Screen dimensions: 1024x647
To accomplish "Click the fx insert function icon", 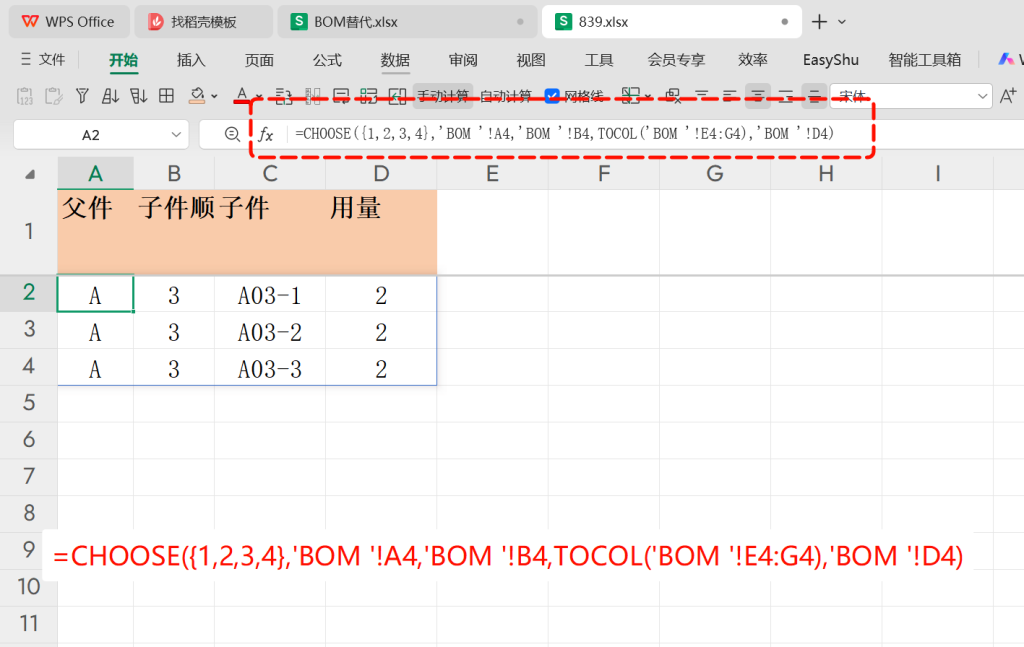I will point(265,134).
